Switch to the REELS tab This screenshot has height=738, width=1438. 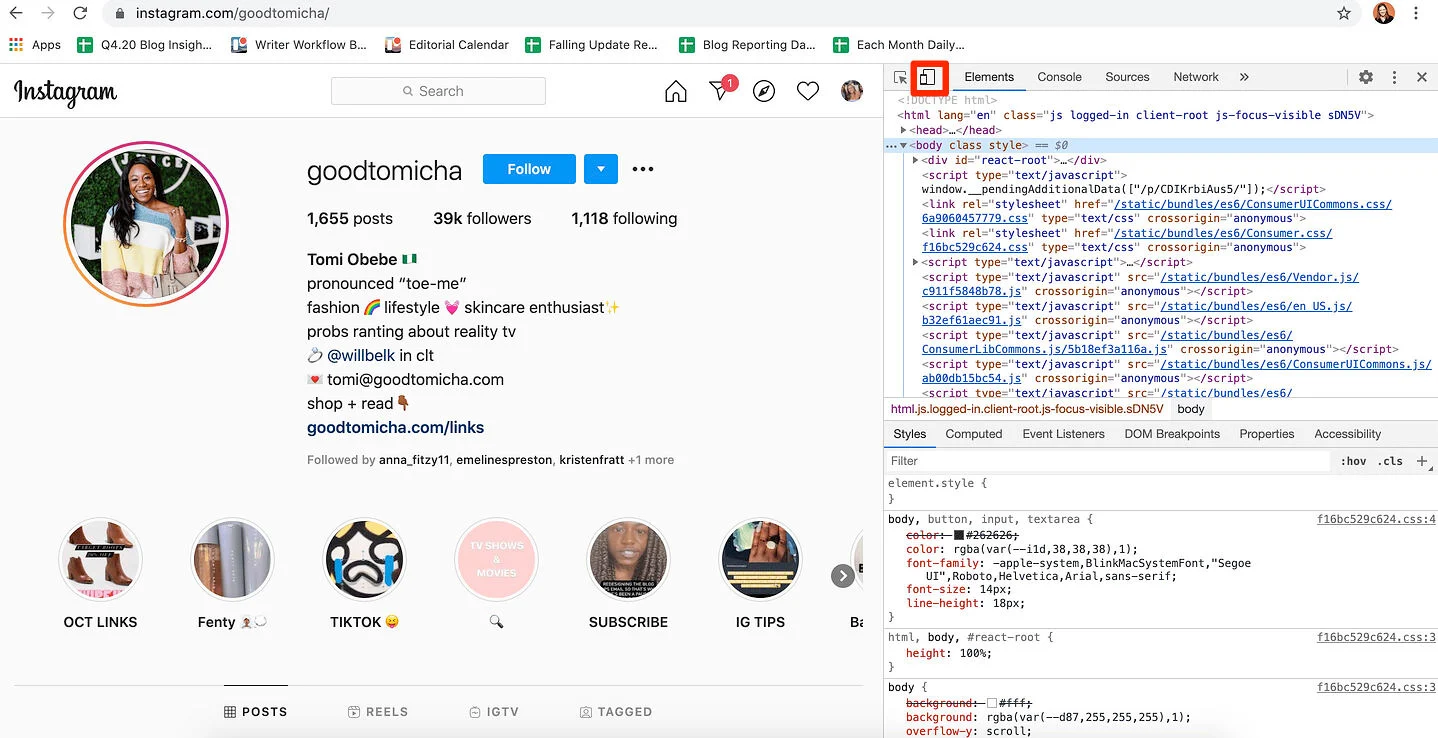click(378, 712)
